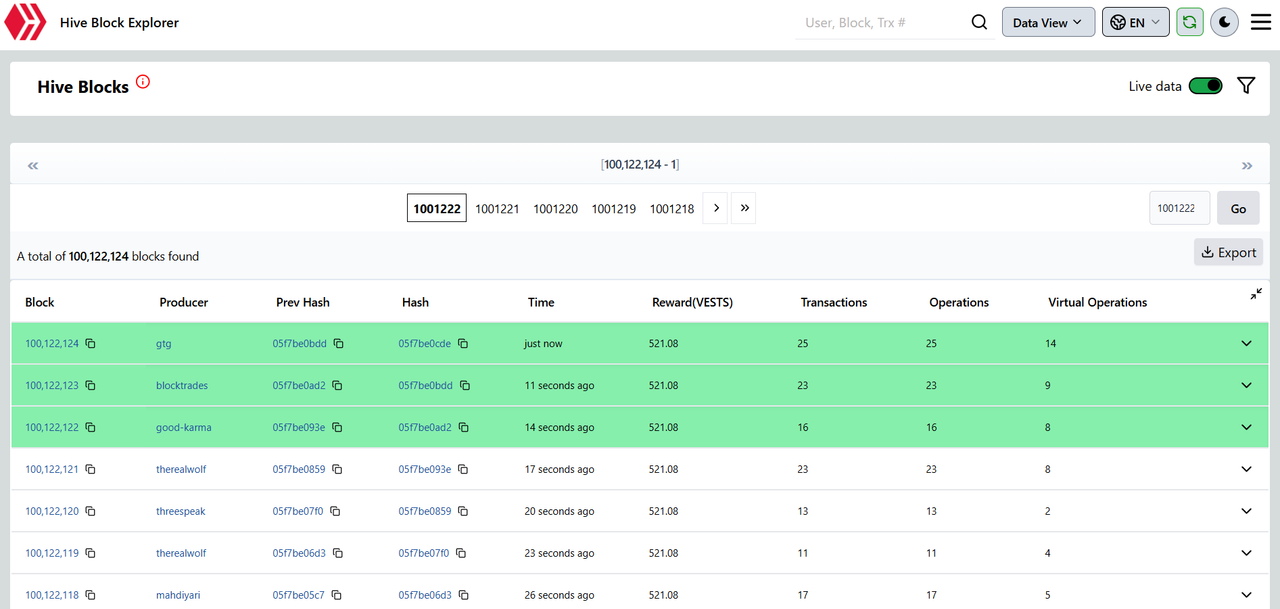Open the Data View dropdown

point(1047,22)
